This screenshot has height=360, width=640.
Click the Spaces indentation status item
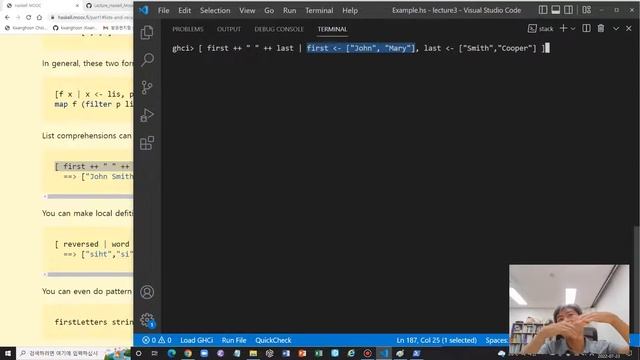[497, 340]
